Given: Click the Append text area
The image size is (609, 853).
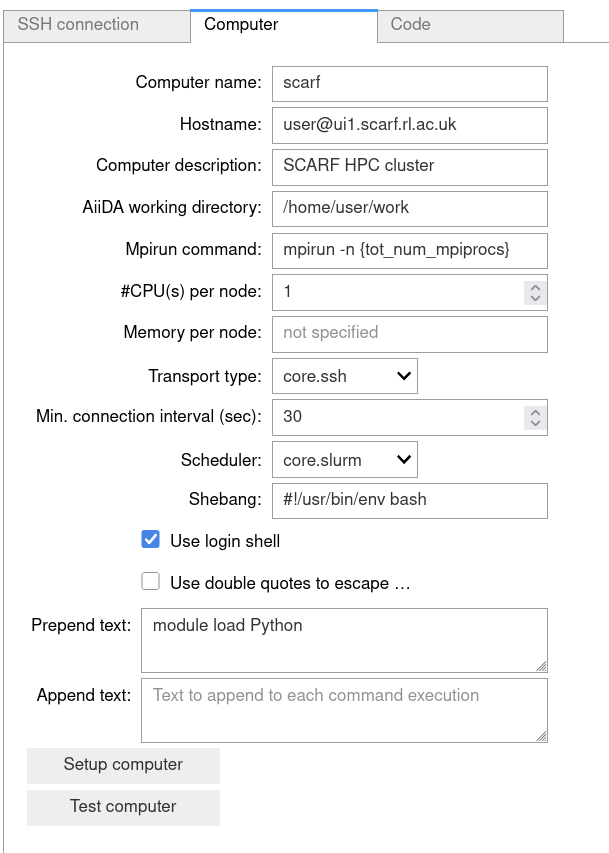Looking at the screenshot, I should [x=344, y=711].
